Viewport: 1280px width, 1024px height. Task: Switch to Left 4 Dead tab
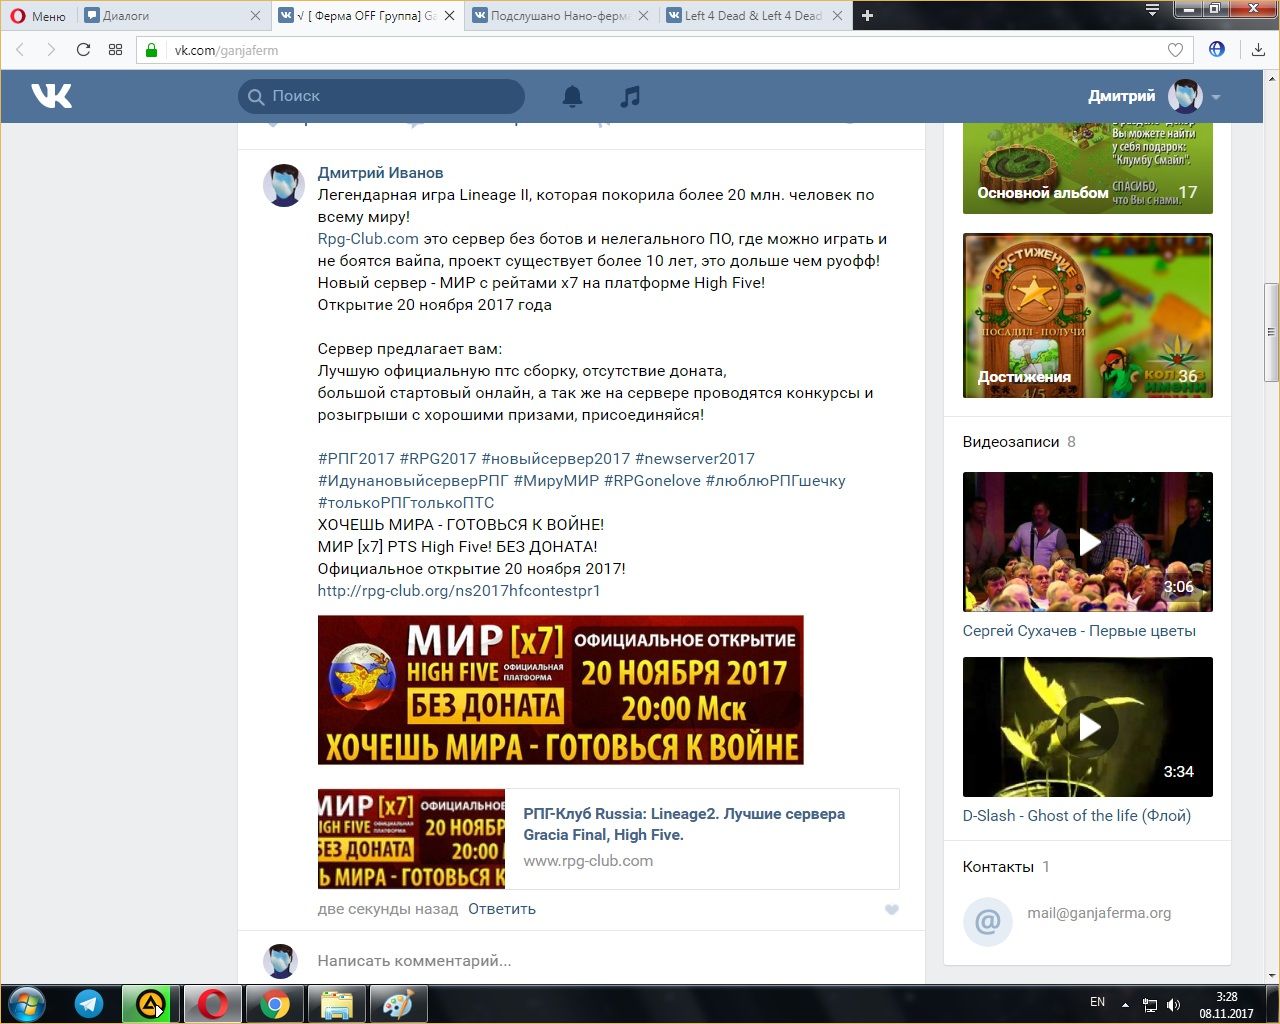(x=753, y=16)
